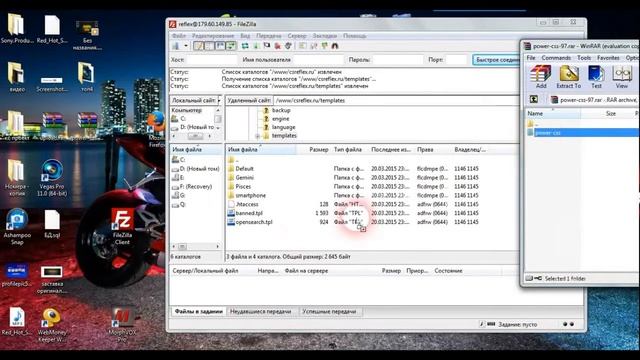Click the remote site path field
Screen dimensions: 640x360
[x=396, y=100]
